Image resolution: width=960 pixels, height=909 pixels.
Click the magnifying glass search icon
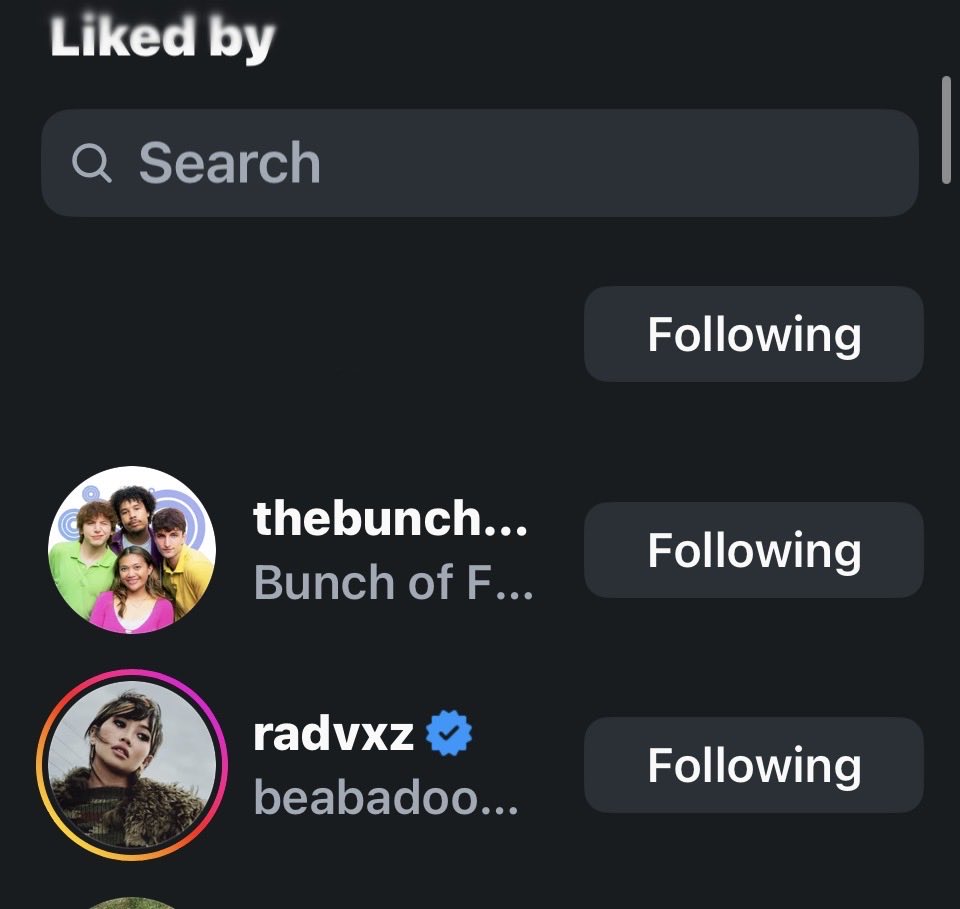[92, 163]
